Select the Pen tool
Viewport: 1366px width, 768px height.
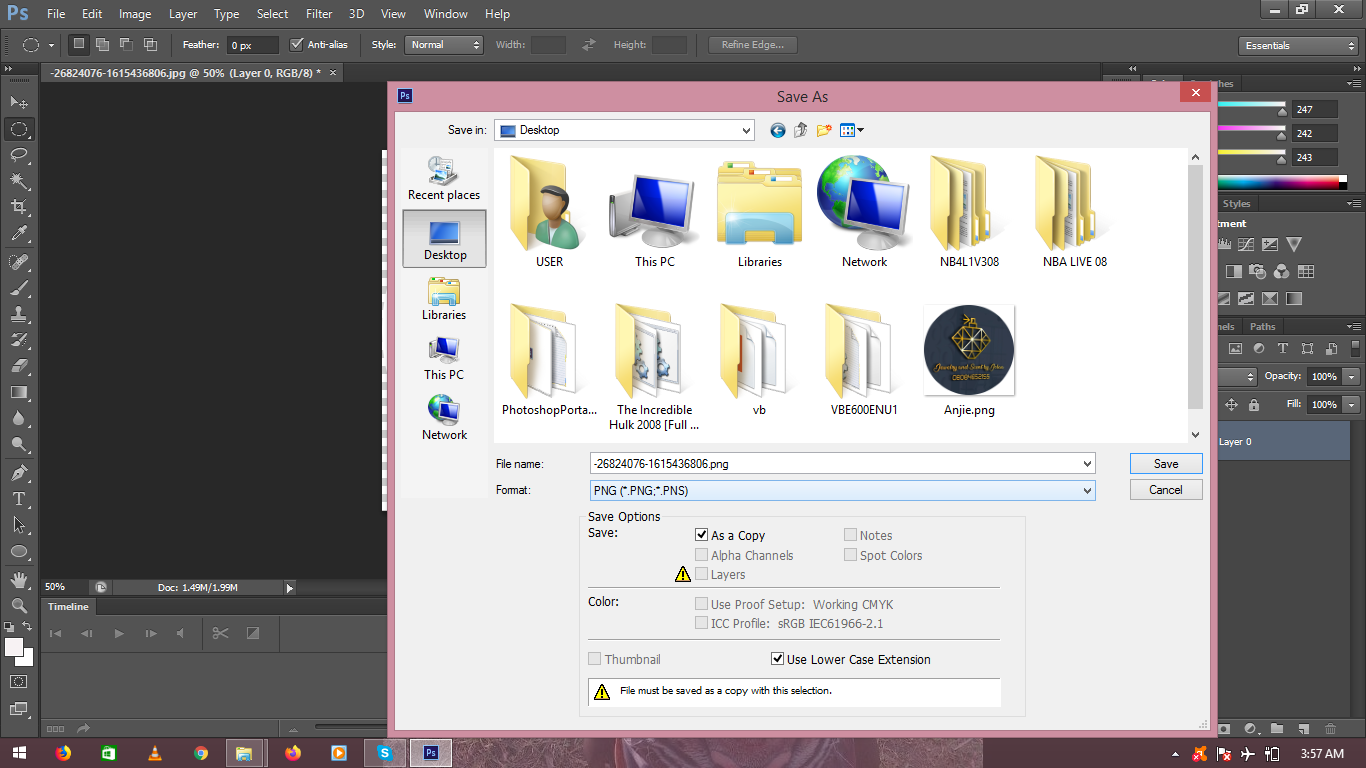[x=19, y=473]
